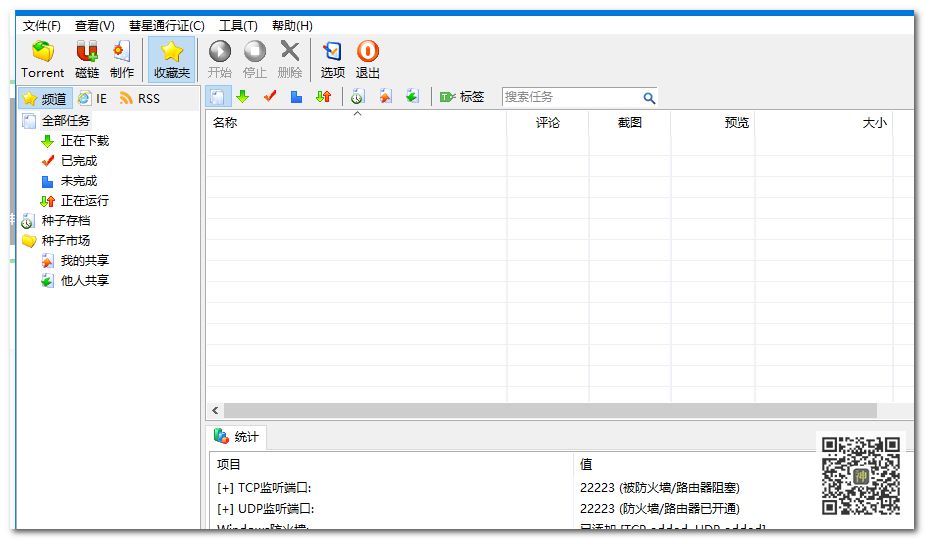Viewport: 925px width, 540px height.
Task: Show torrent archive clock icon
Action: click(x=357, y=96)
